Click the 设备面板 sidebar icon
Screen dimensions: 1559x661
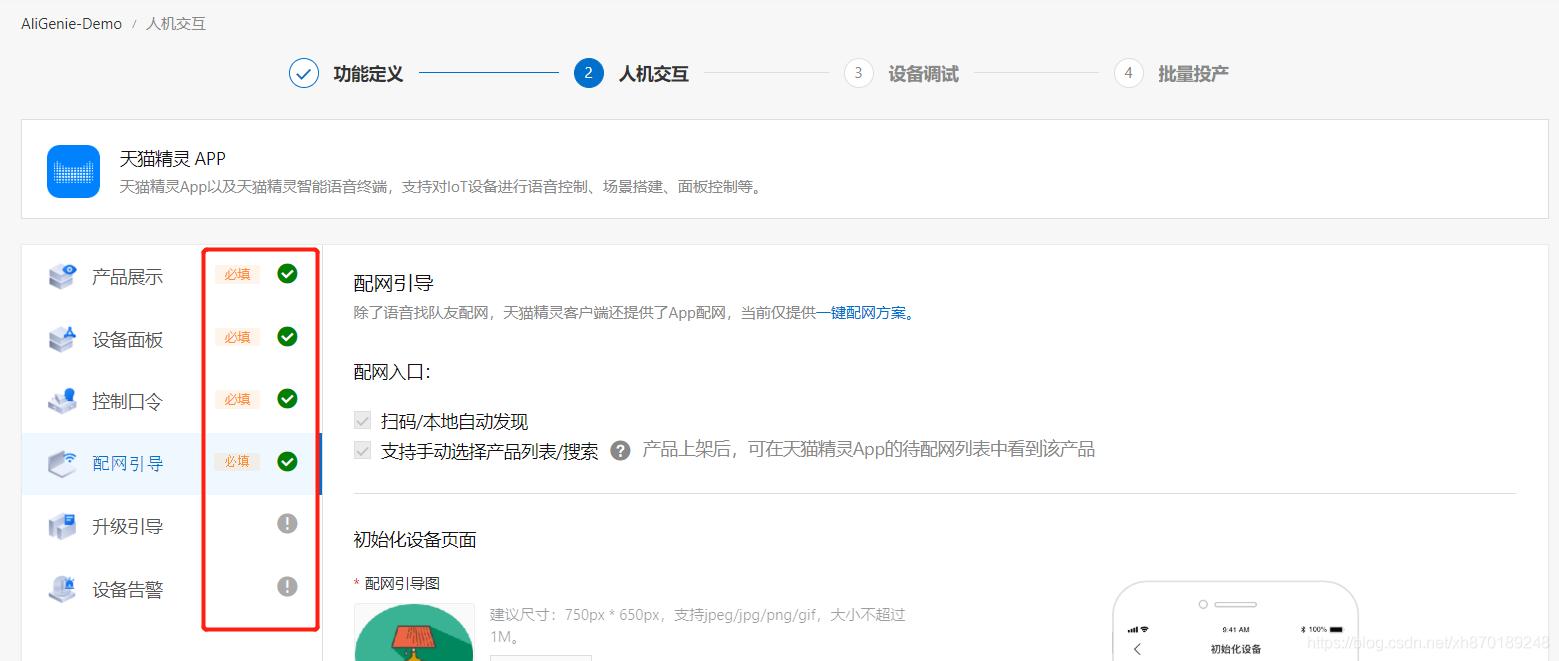pos(62,339)
